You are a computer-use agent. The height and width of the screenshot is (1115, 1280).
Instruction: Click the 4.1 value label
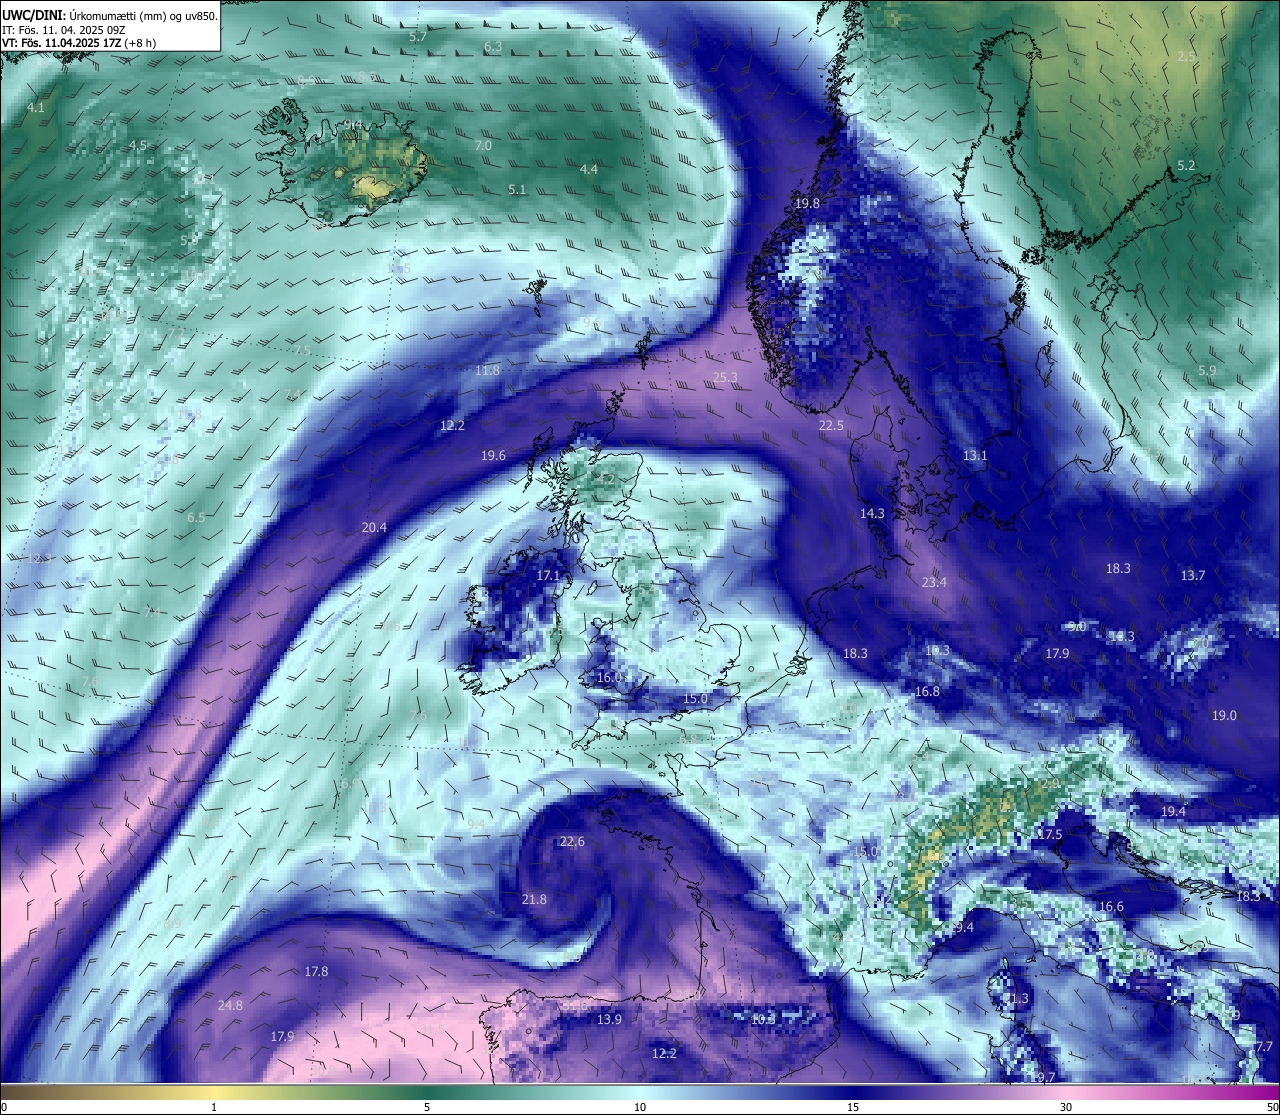(36, 107)
